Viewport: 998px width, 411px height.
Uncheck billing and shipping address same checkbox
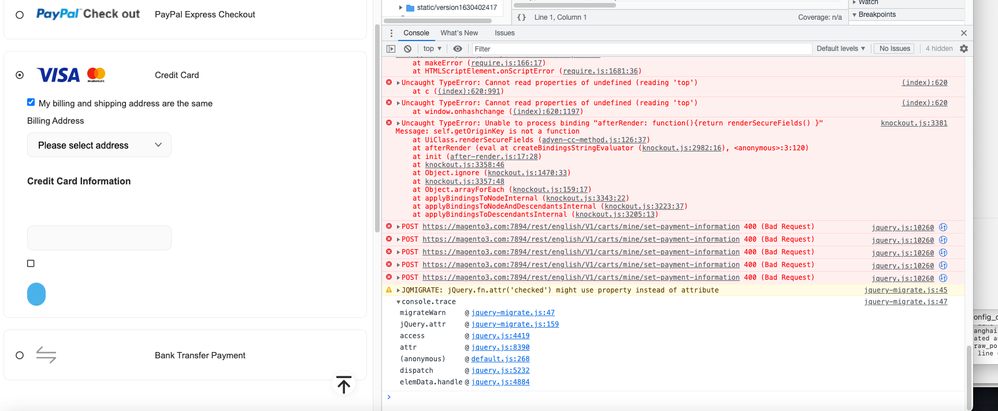tap(31, 103)
